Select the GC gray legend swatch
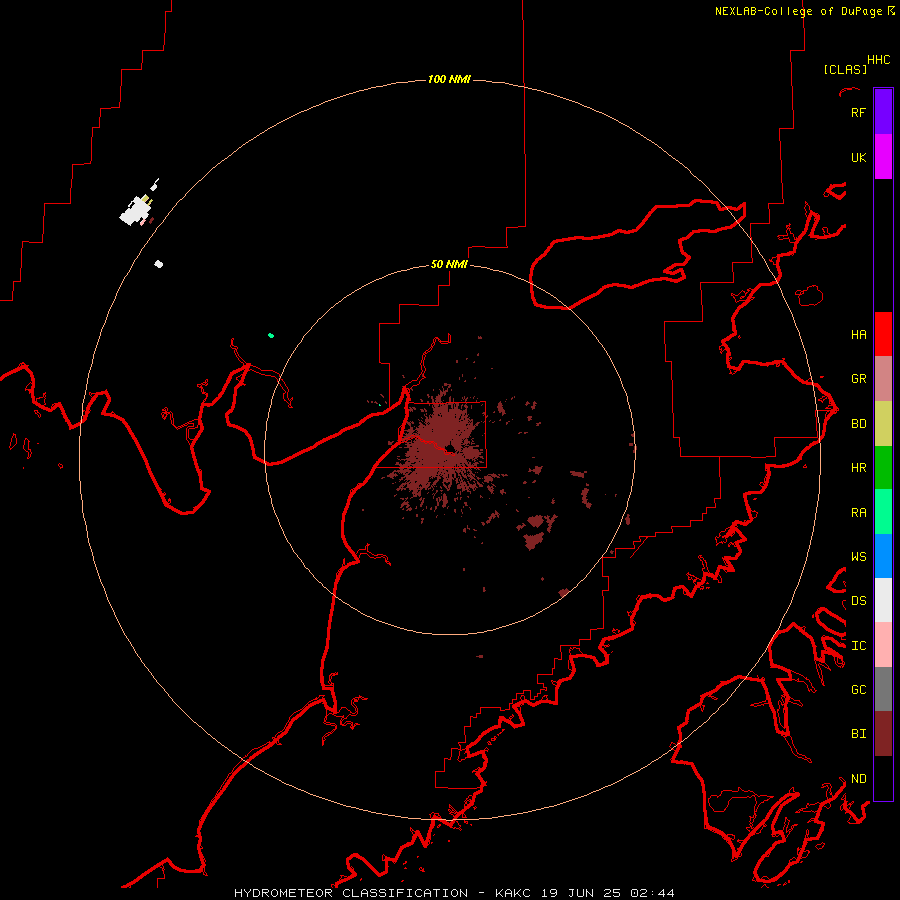 coord(883,689)
